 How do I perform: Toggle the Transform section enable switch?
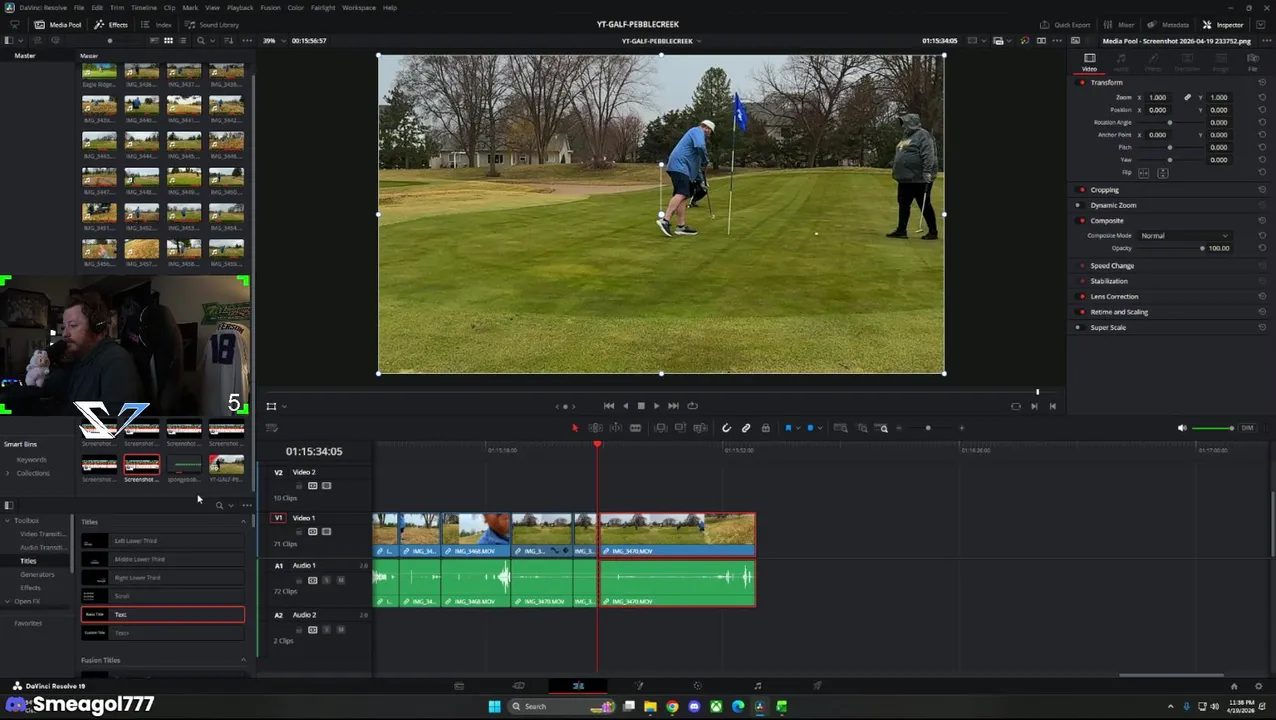[x=1081, y=82]
